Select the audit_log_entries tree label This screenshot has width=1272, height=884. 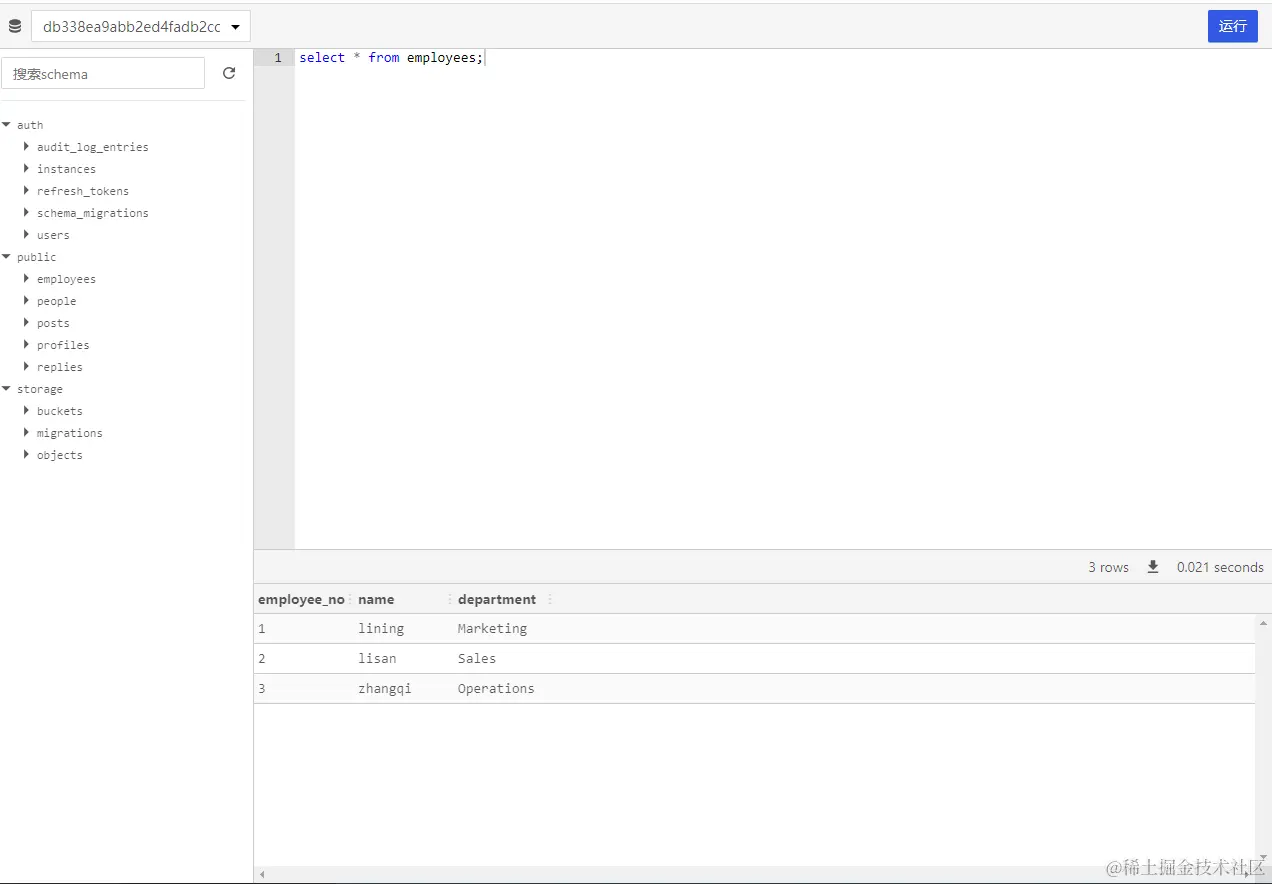[93, 147]
